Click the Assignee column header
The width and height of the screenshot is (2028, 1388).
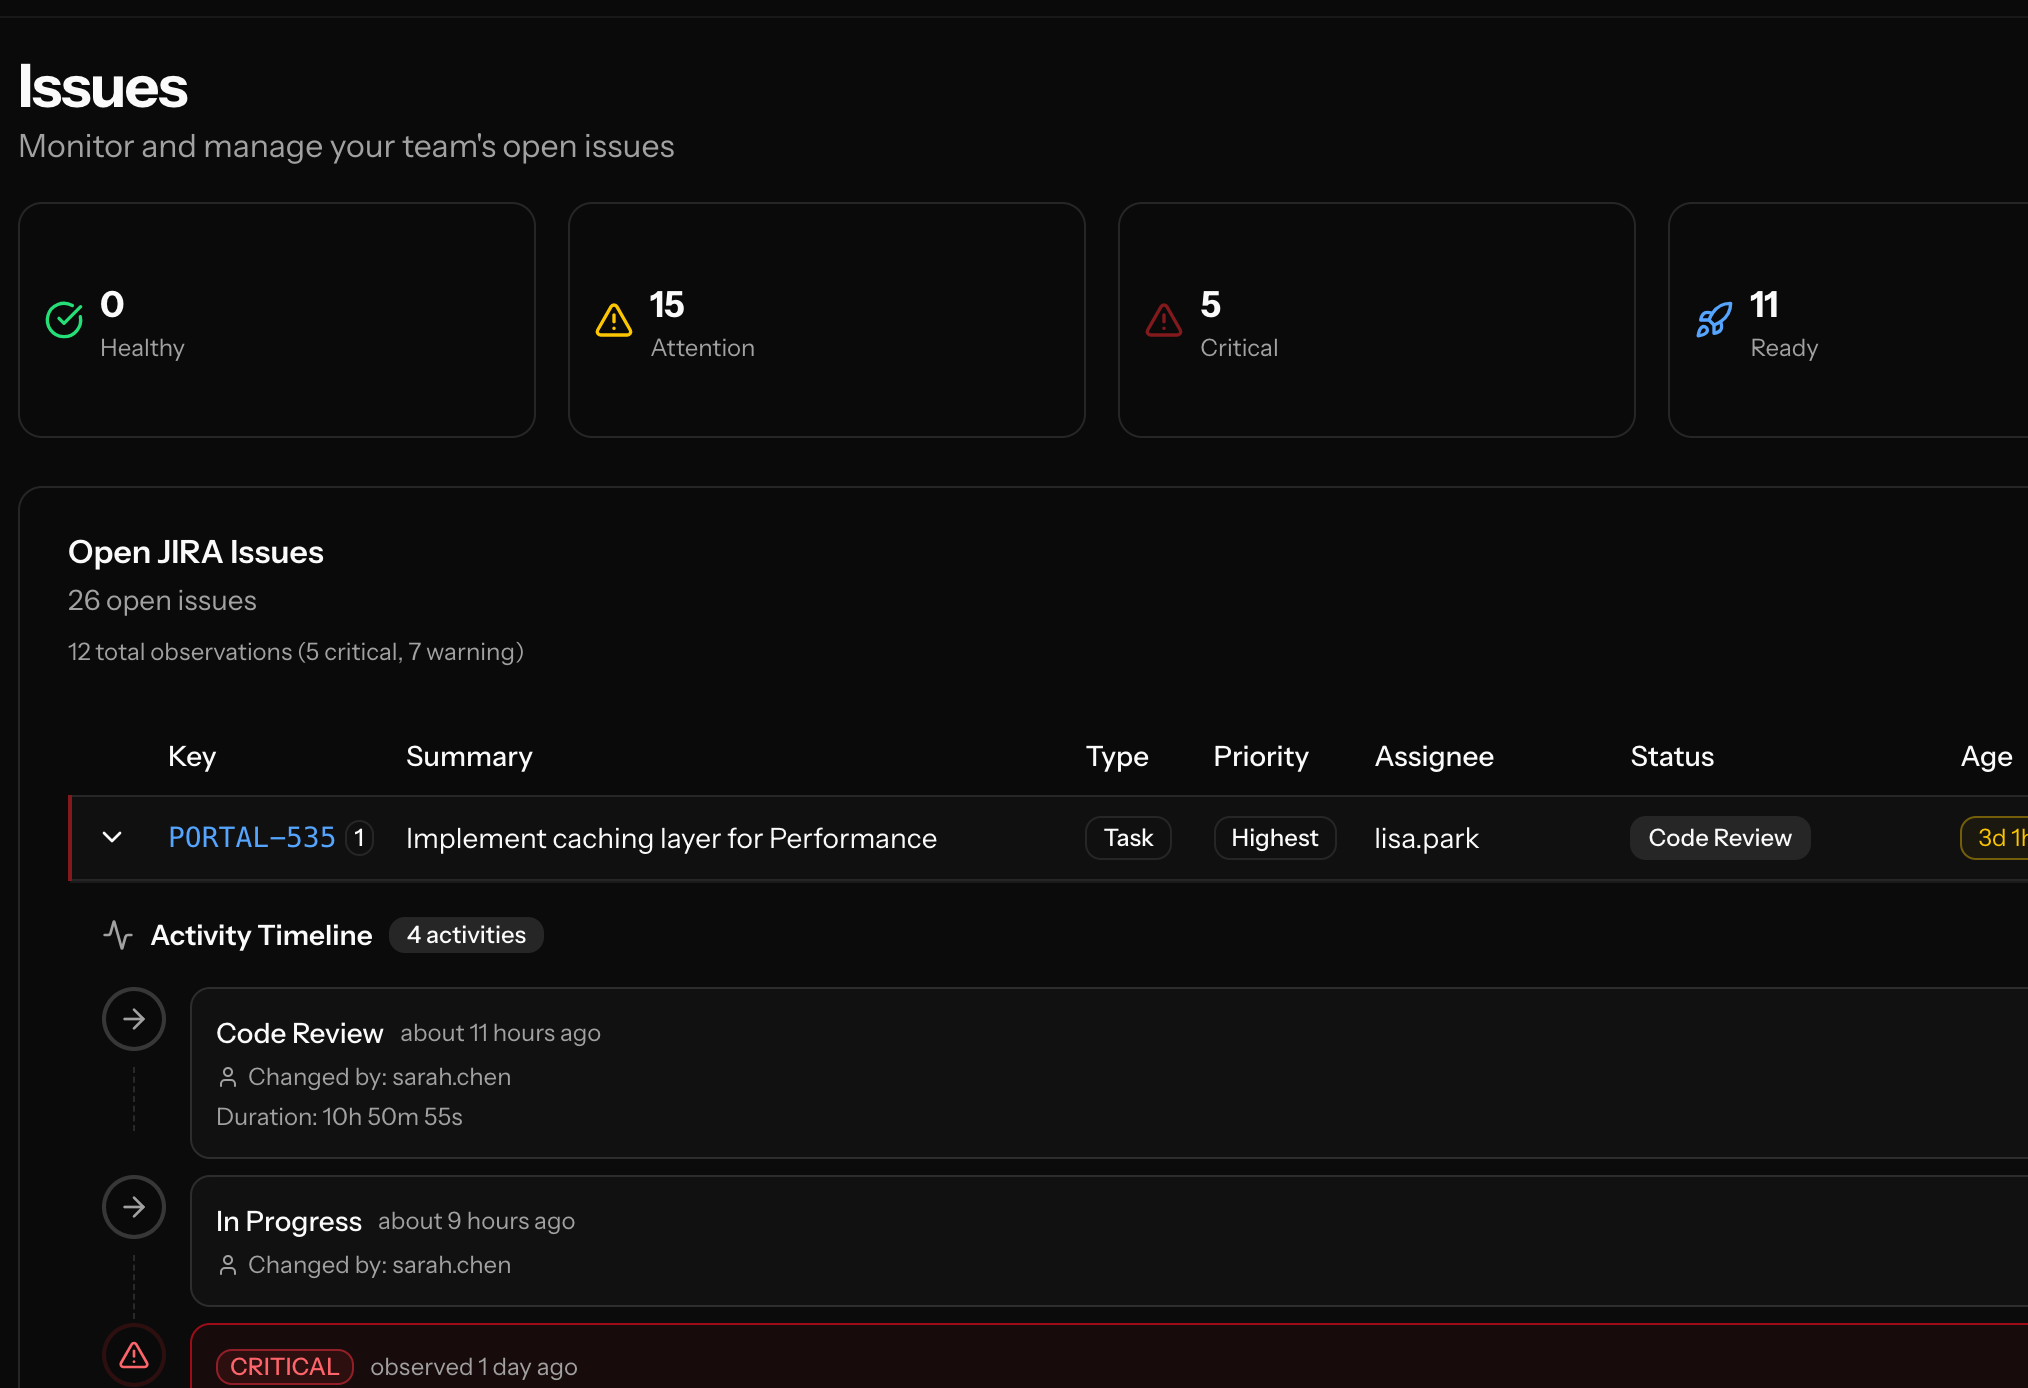click(x=1434, y=757)
